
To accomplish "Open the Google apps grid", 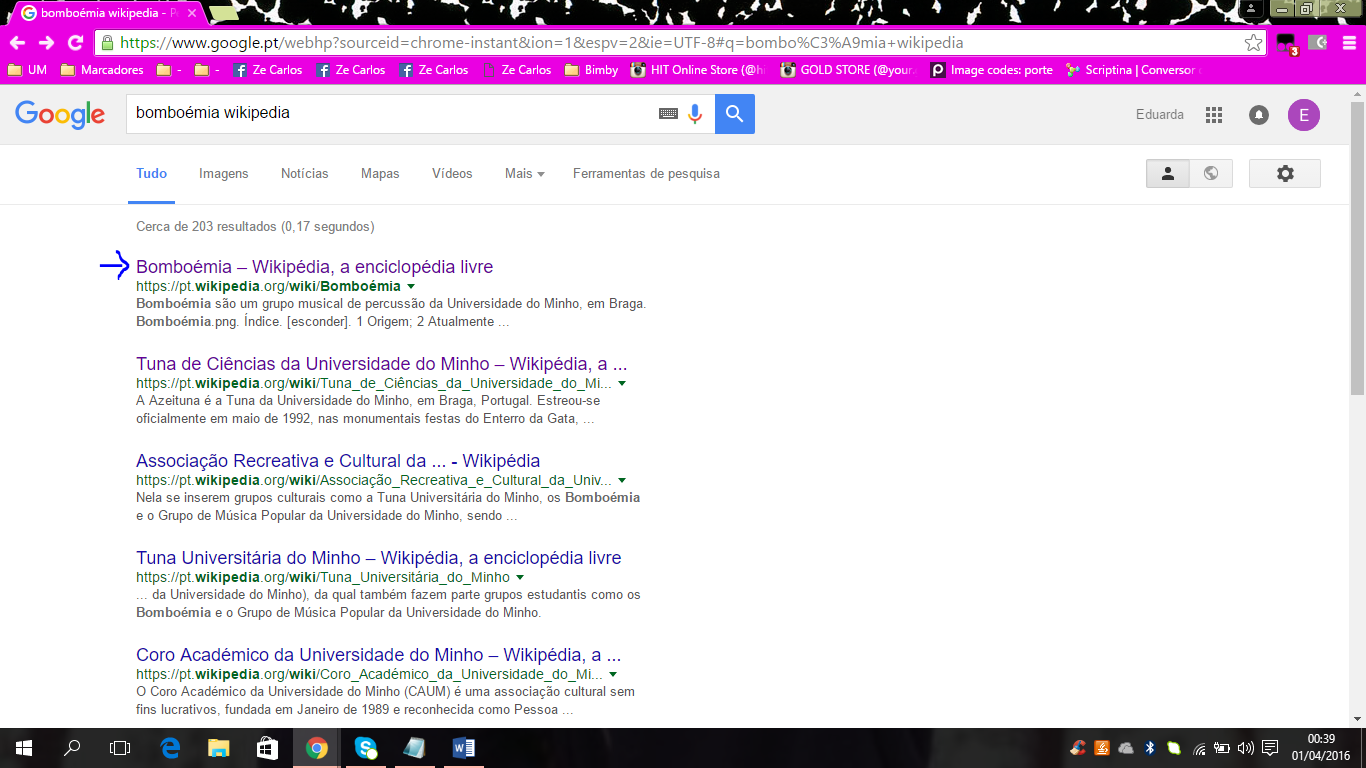I will pos(1214,115).
